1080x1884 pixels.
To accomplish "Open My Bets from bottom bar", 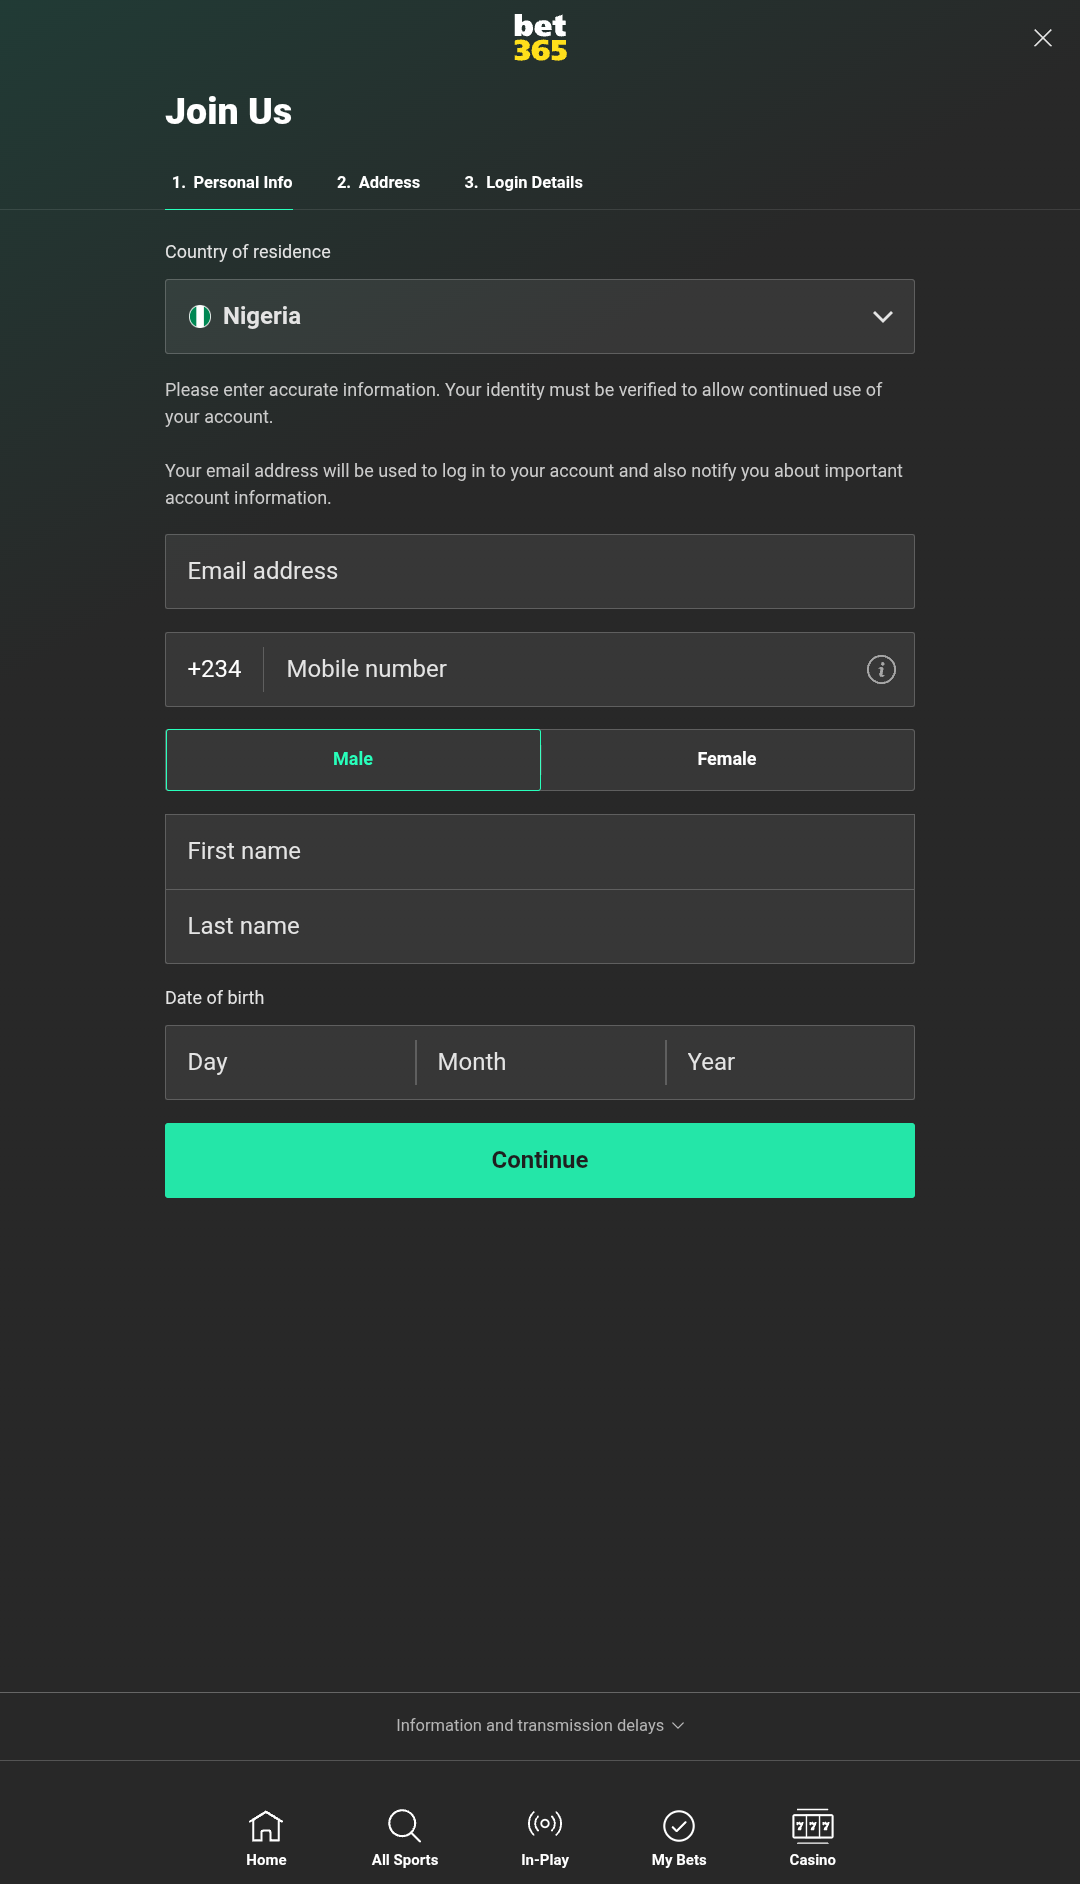I will click(x=678, y=1837).
